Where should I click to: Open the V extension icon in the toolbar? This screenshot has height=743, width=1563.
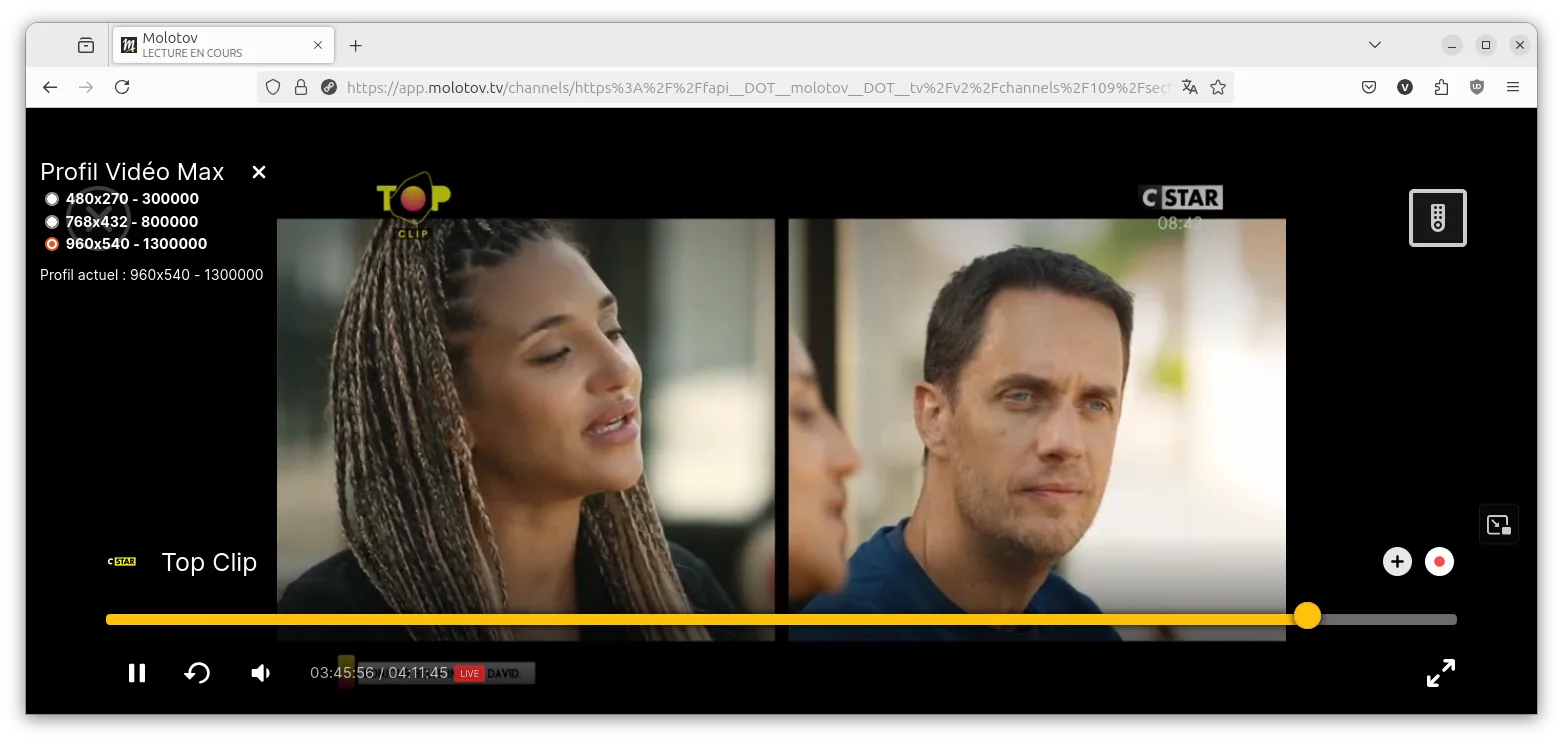(x=1405, y=87)
